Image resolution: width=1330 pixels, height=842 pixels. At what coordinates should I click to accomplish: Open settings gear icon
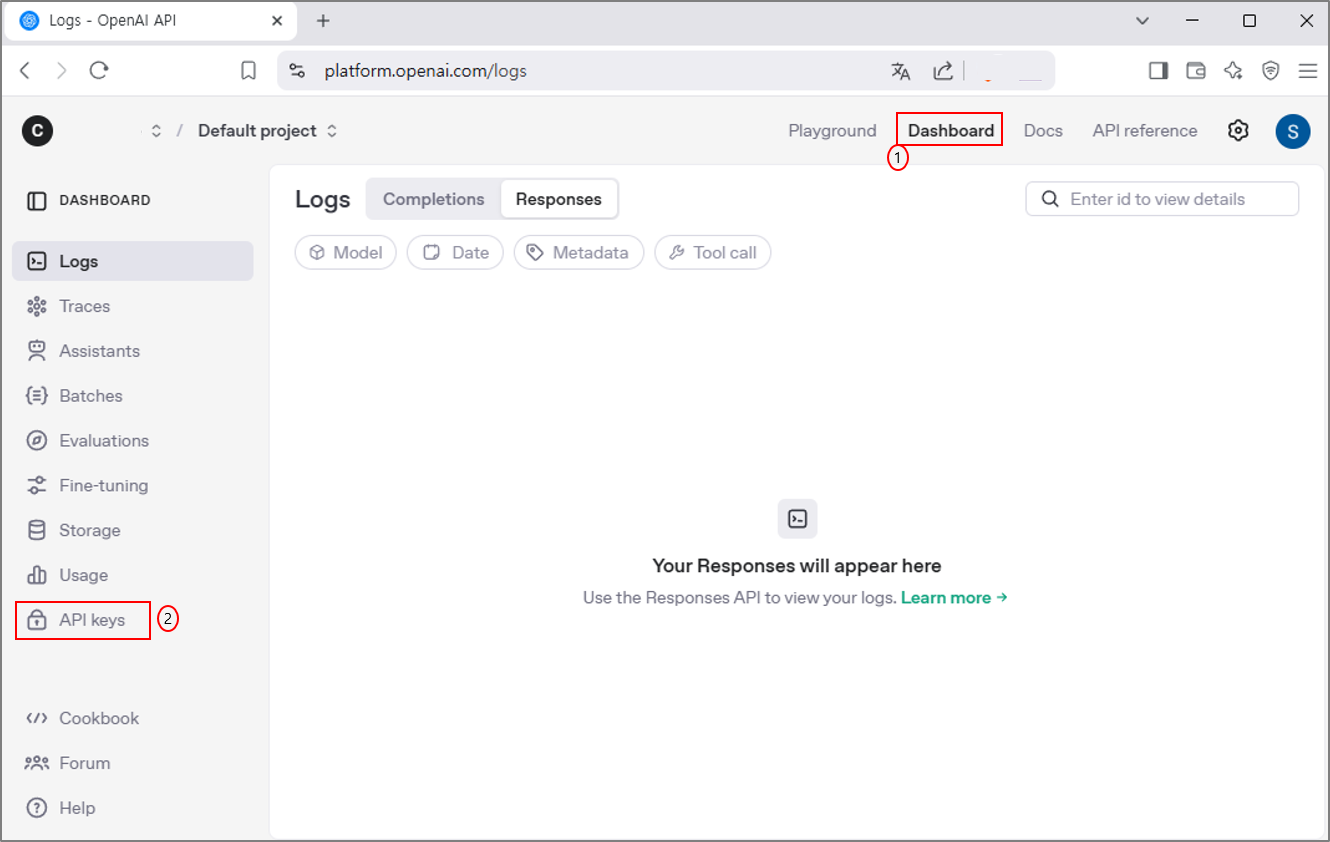click(1238, 131)
